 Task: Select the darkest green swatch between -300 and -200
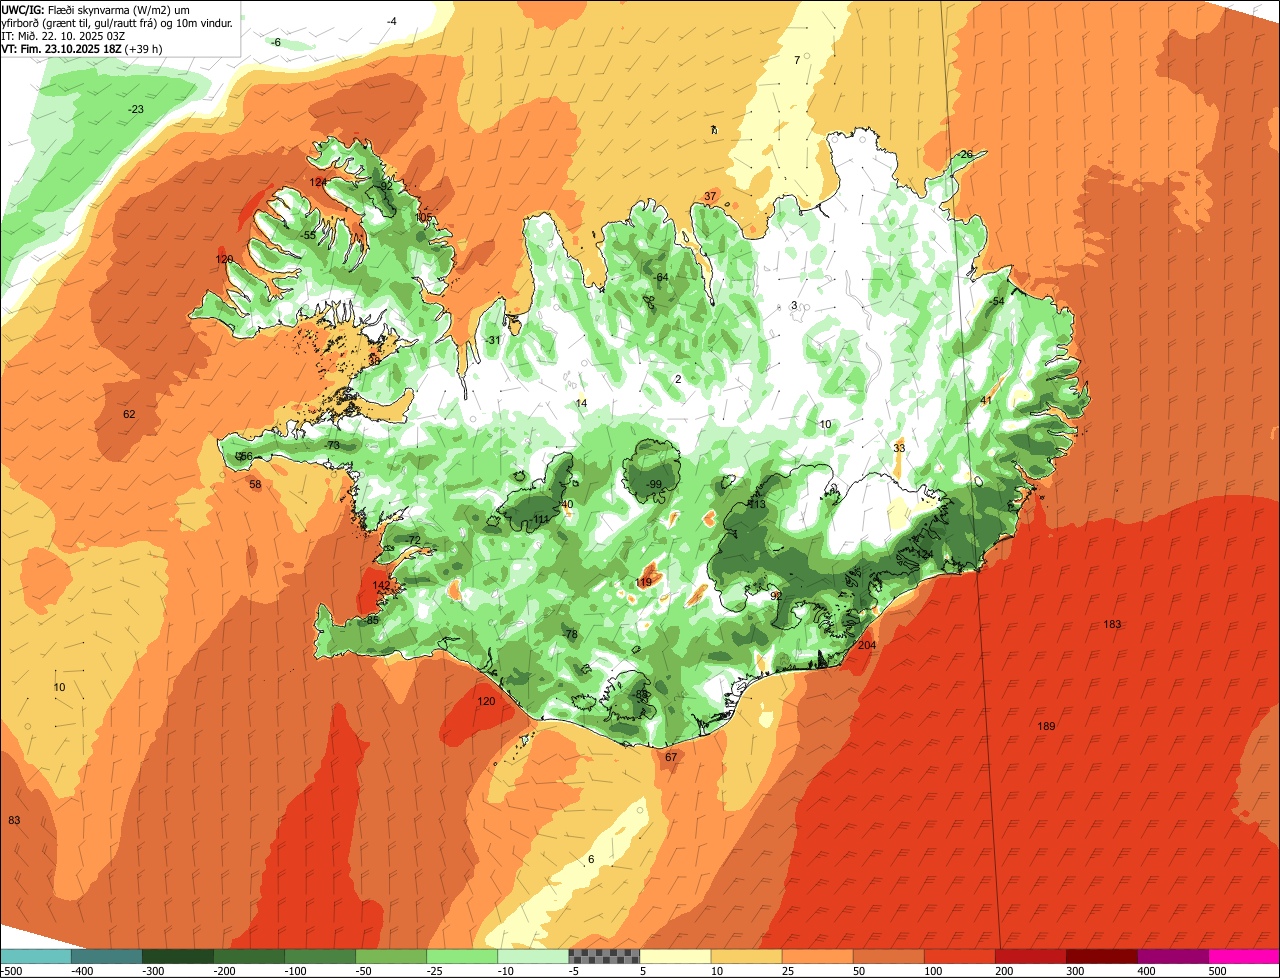tap(177, 956)
